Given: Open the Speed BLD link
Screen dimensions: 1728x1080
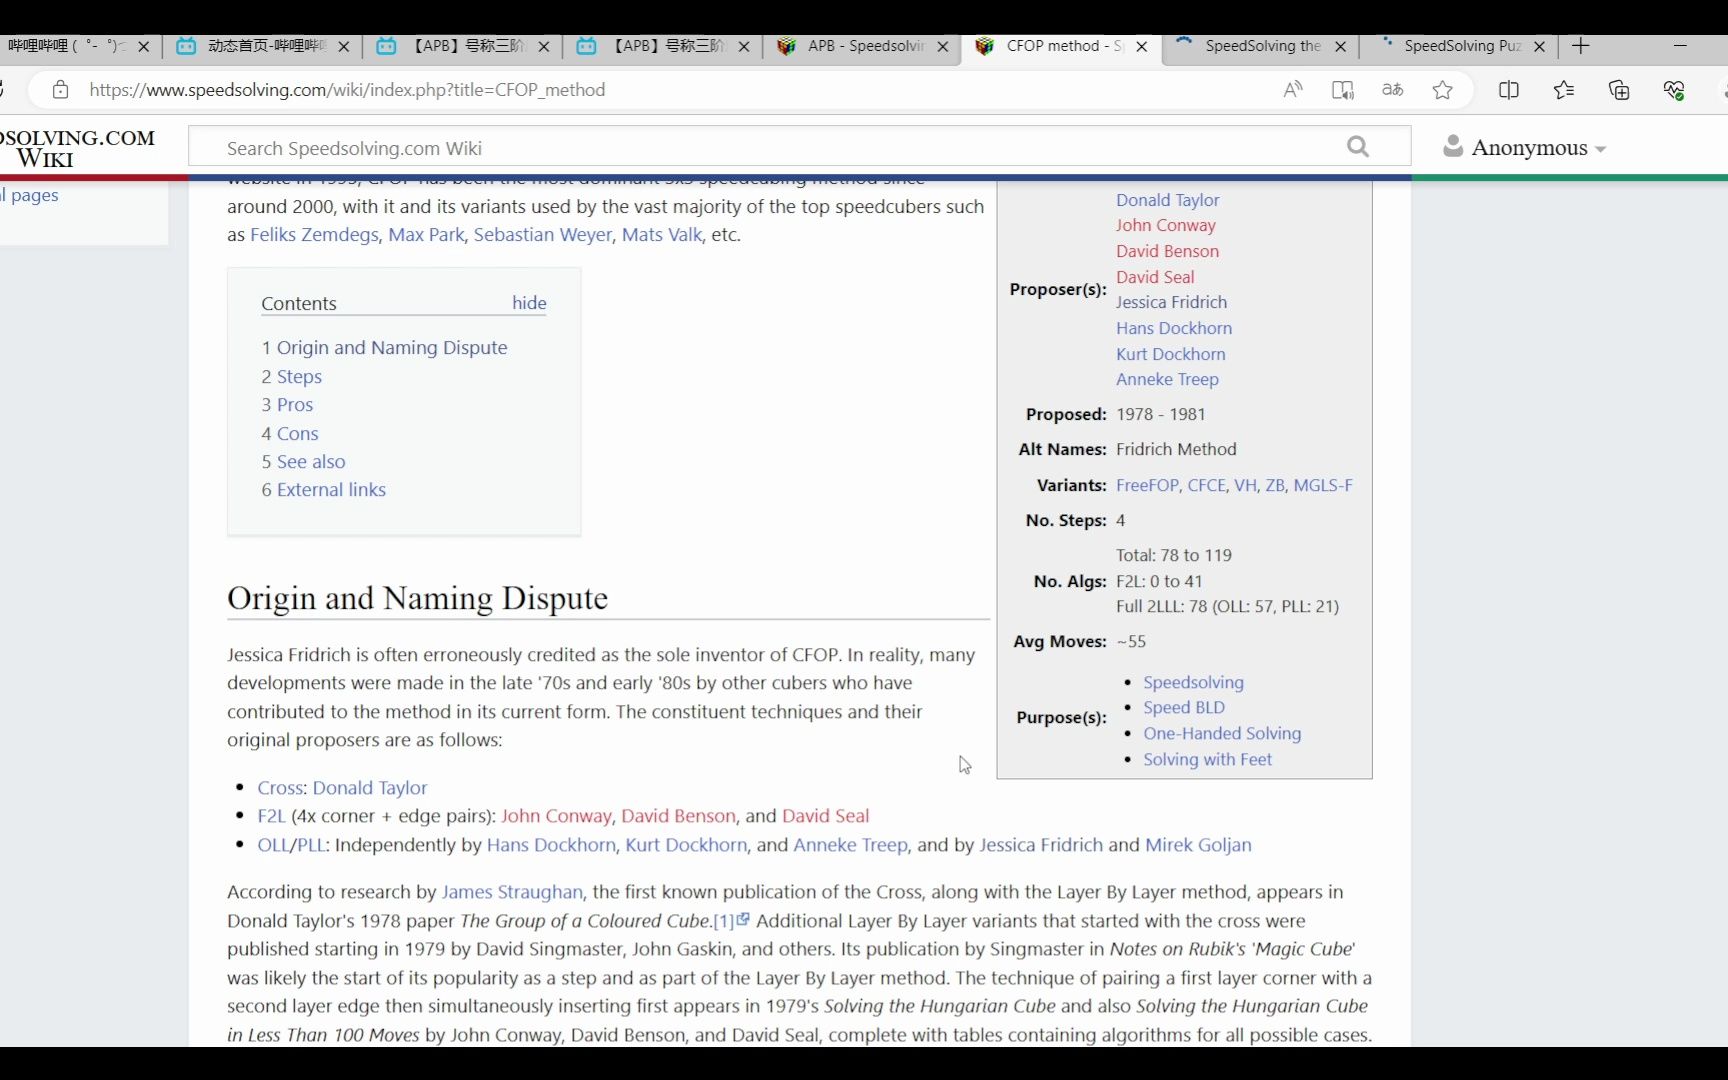Looking at the screenshot, I should pyautogui.click(x=1184, y=707).
